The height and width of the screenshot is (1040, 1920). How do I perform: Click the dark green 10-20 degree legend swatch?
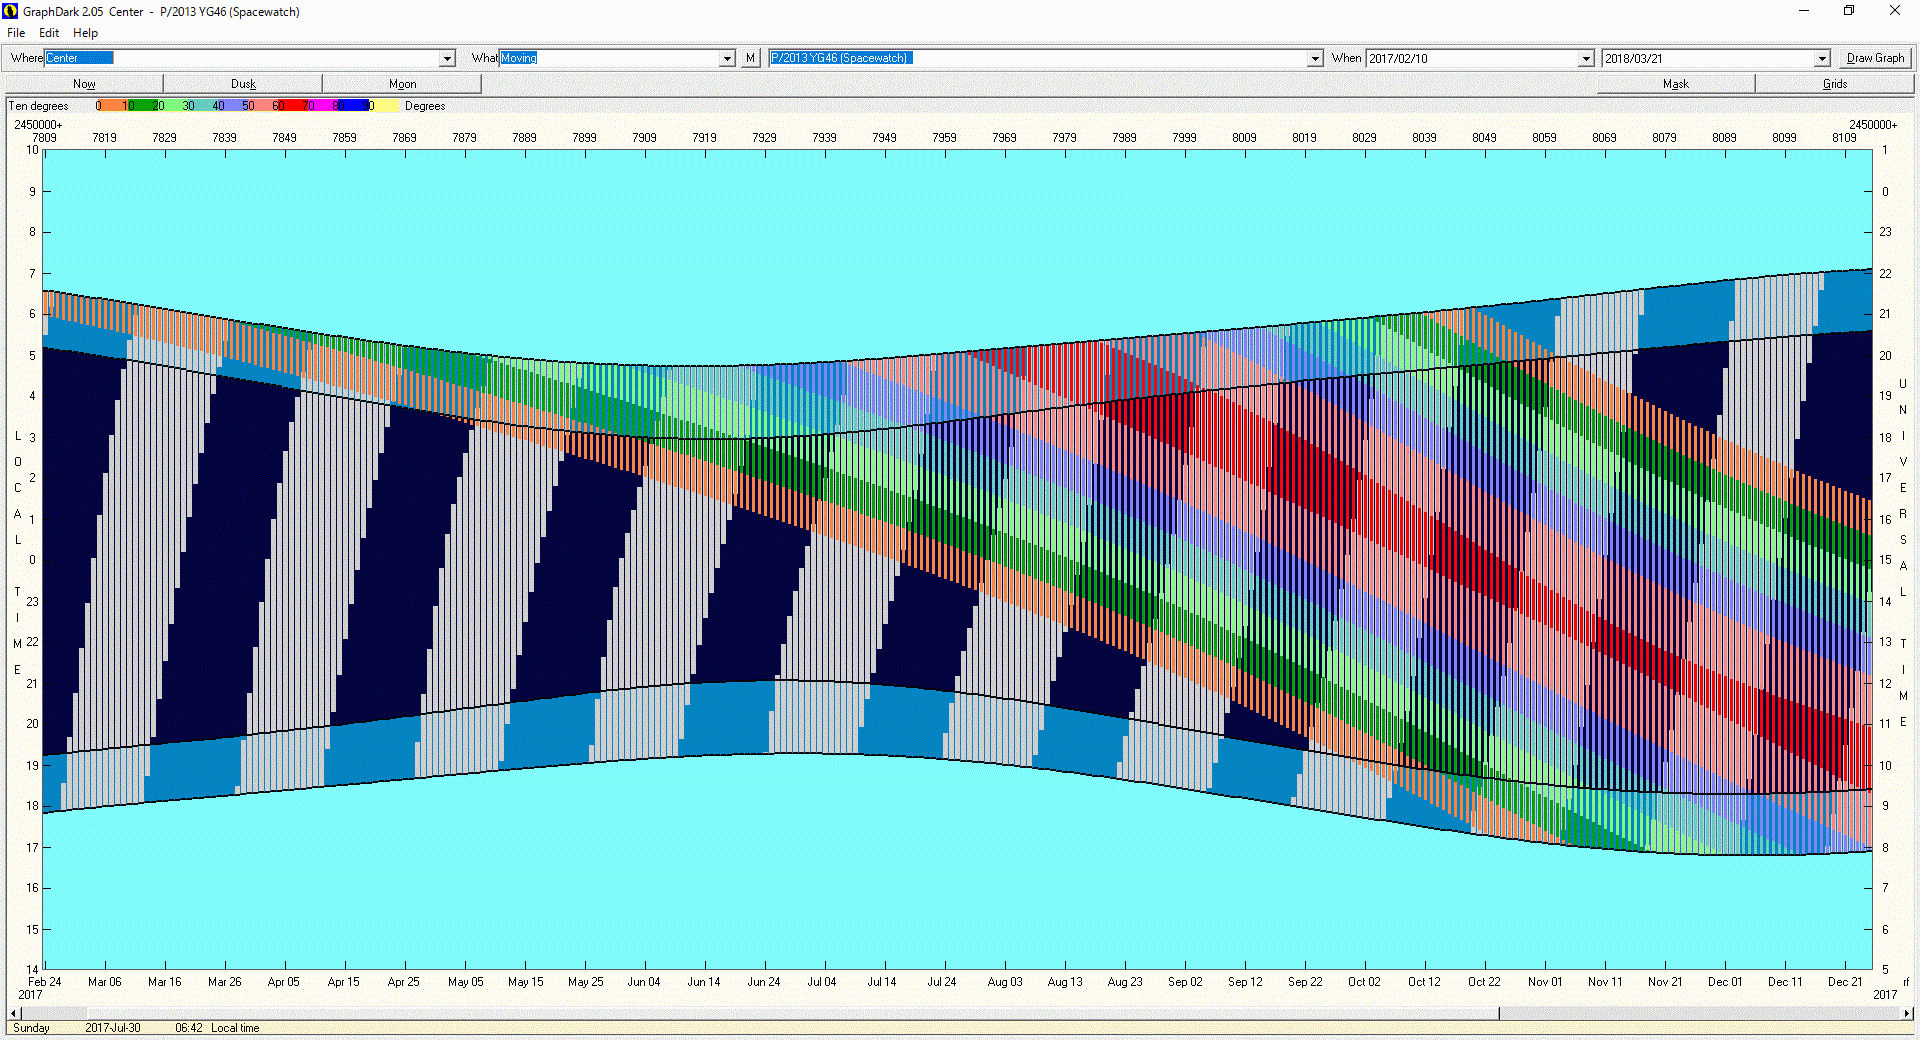coord(142,105)
